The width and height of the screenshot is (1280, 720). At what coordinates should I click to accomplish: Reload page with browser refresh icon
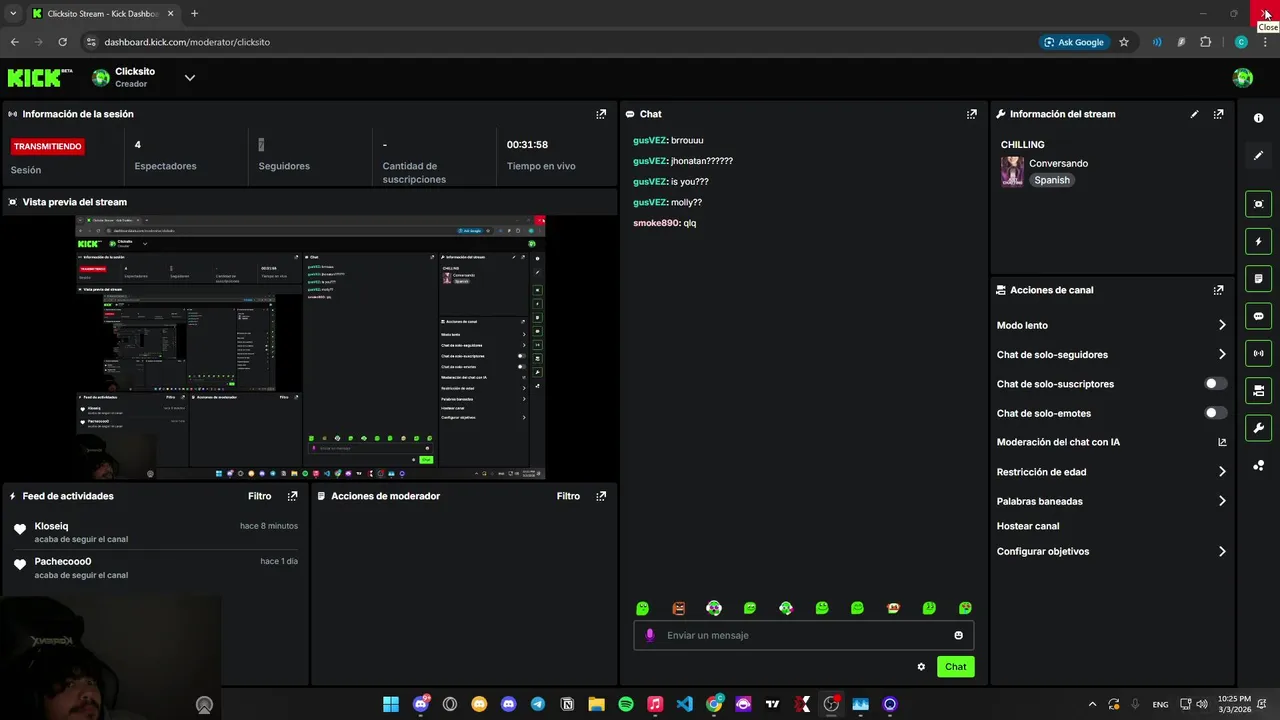coord(62,42)
